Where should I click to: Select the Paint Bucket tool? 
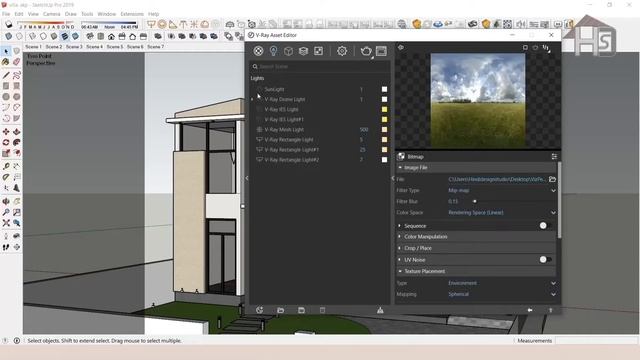click(6, 62)
